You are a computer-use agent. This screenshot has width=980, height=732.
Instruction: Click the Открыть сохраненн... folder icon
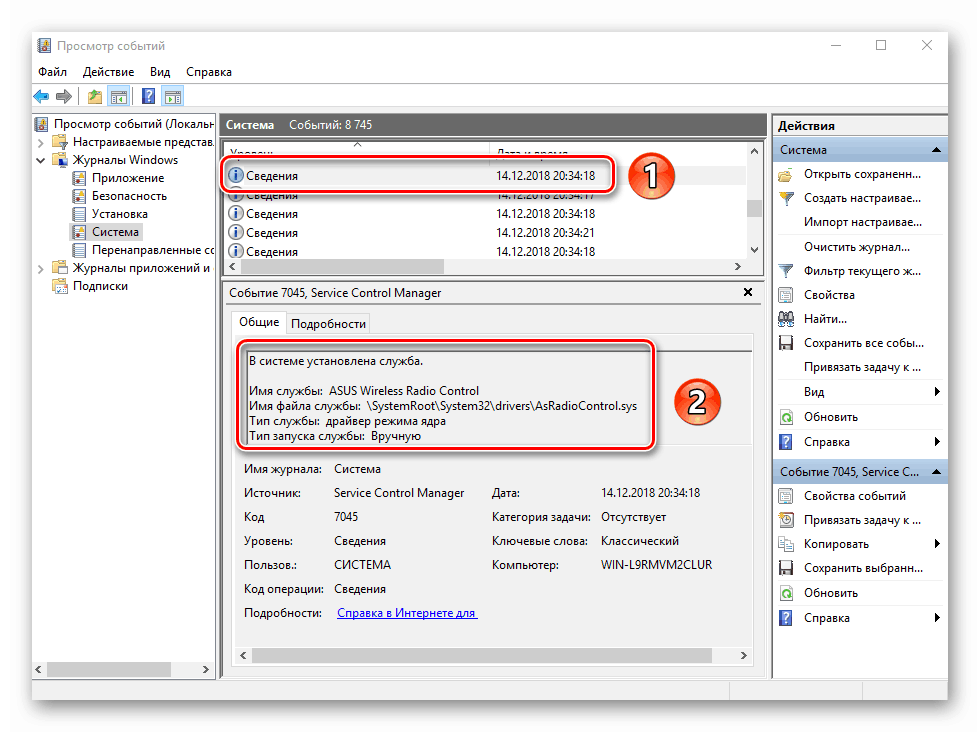pyautogui.click(x=786, y=174)
